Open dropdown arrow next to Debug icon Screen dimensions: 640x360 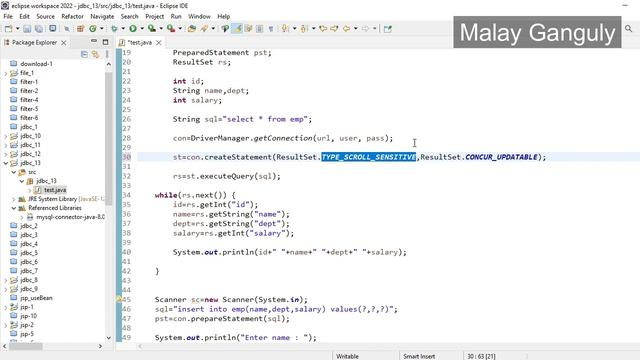pyautogui.click(x=123, y=29)
